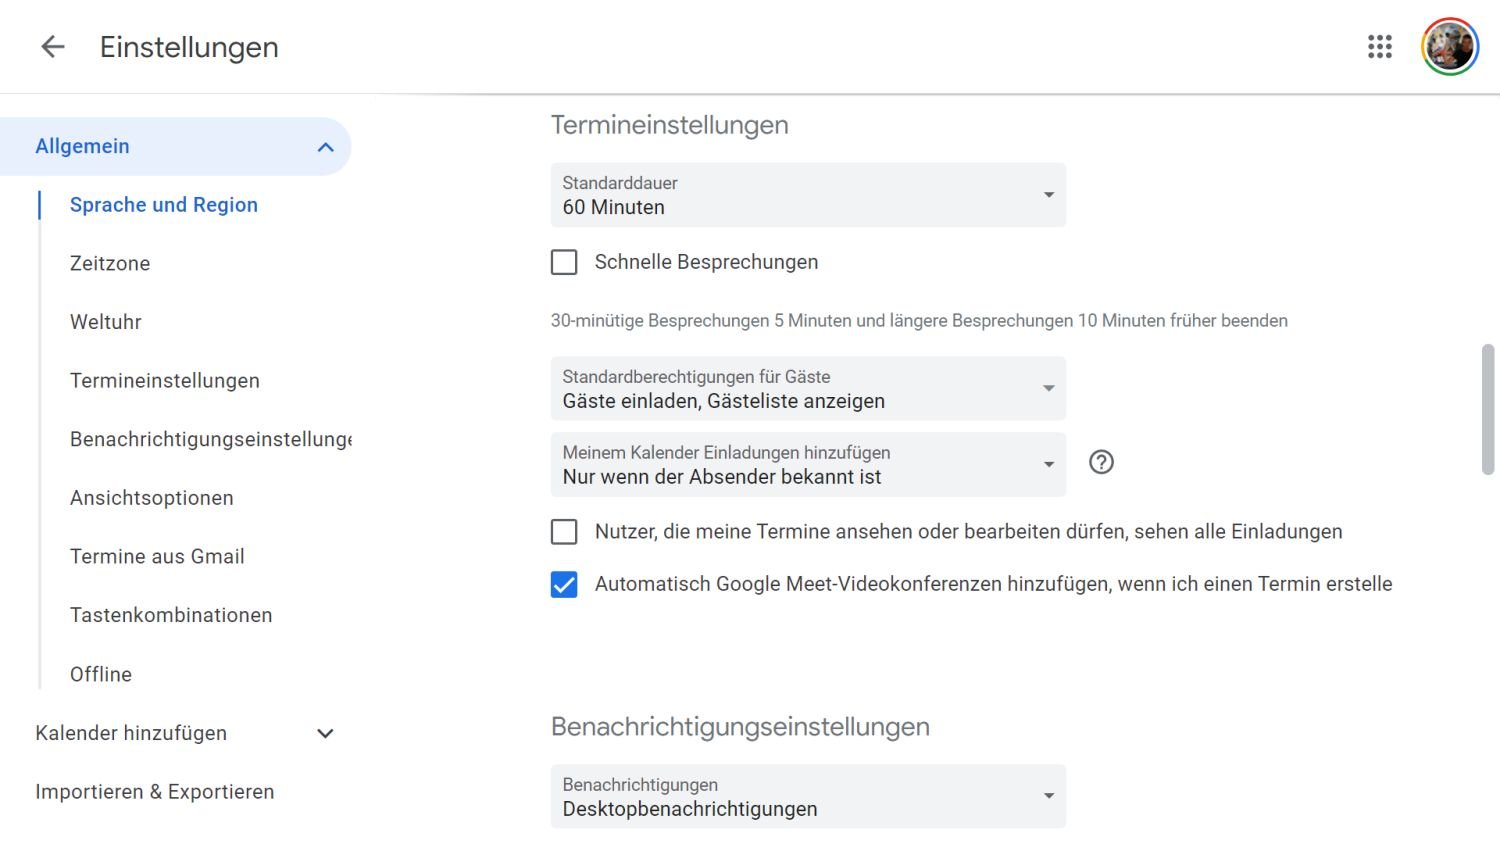Disable automatic Google Meet-Videokonferenzen checkbox
Viewport: 1500px width, 844px height.
pyautogui.click(x=564, y=585)
